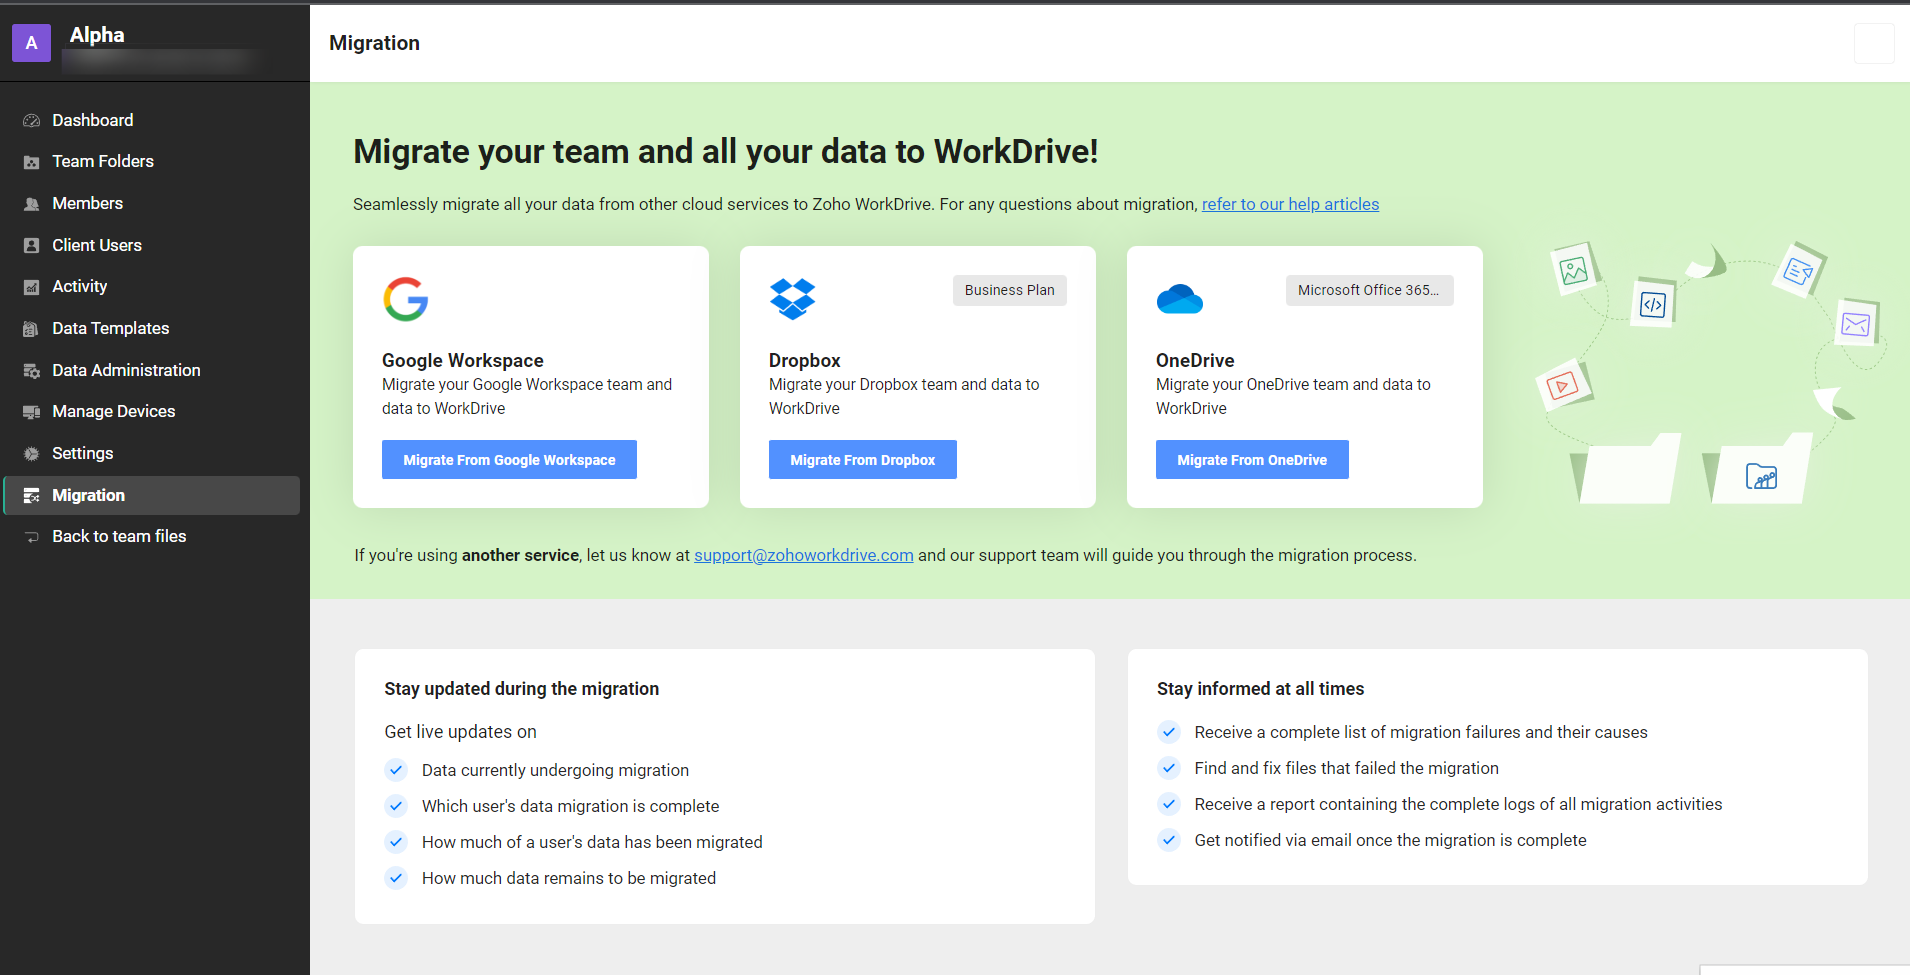Open the 'refer to our help articles' link
Screen dimensions: 1910x975
tap(1290, 204)
